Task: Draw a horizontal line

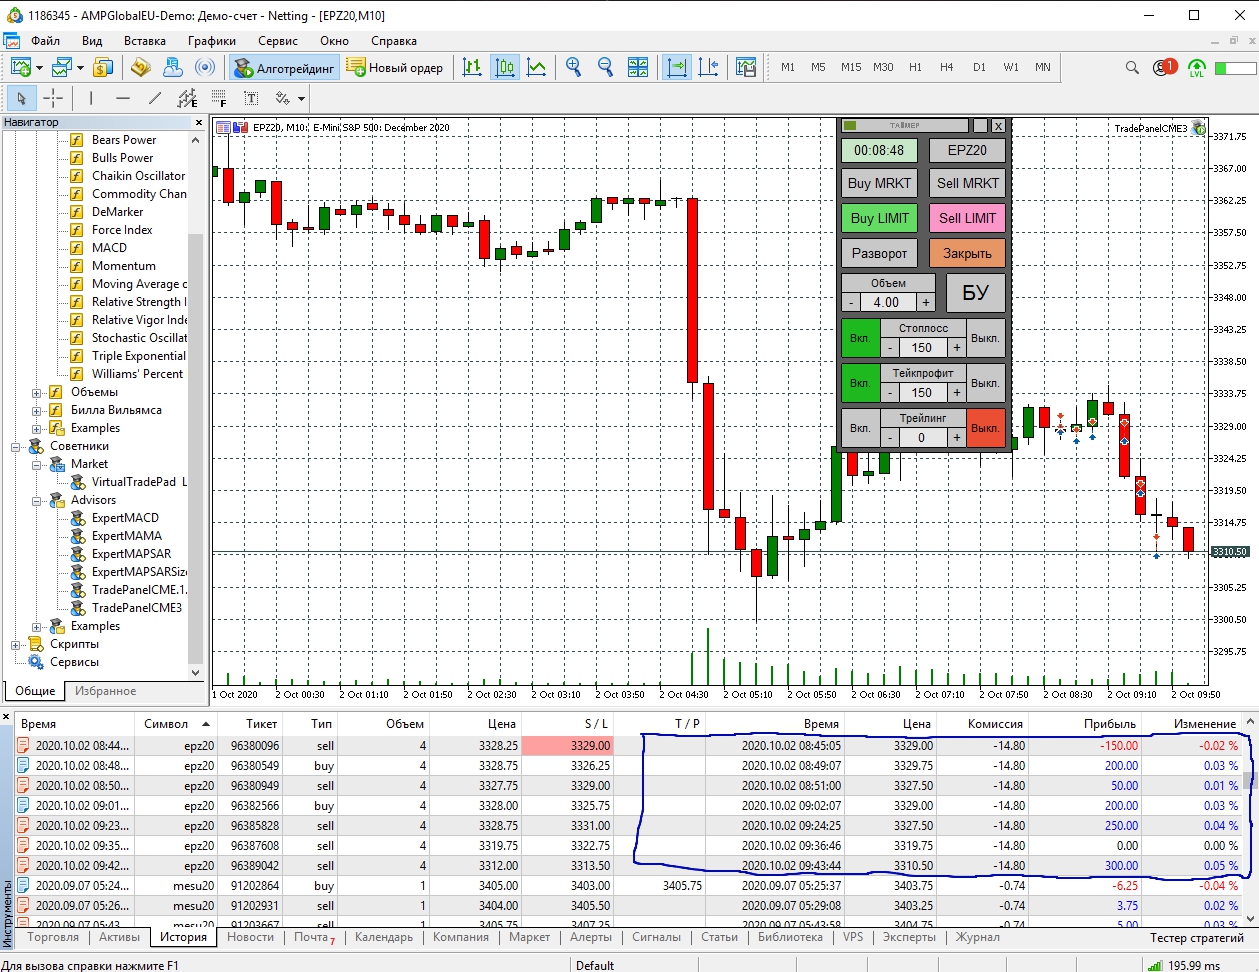Action: coord(123,98)
